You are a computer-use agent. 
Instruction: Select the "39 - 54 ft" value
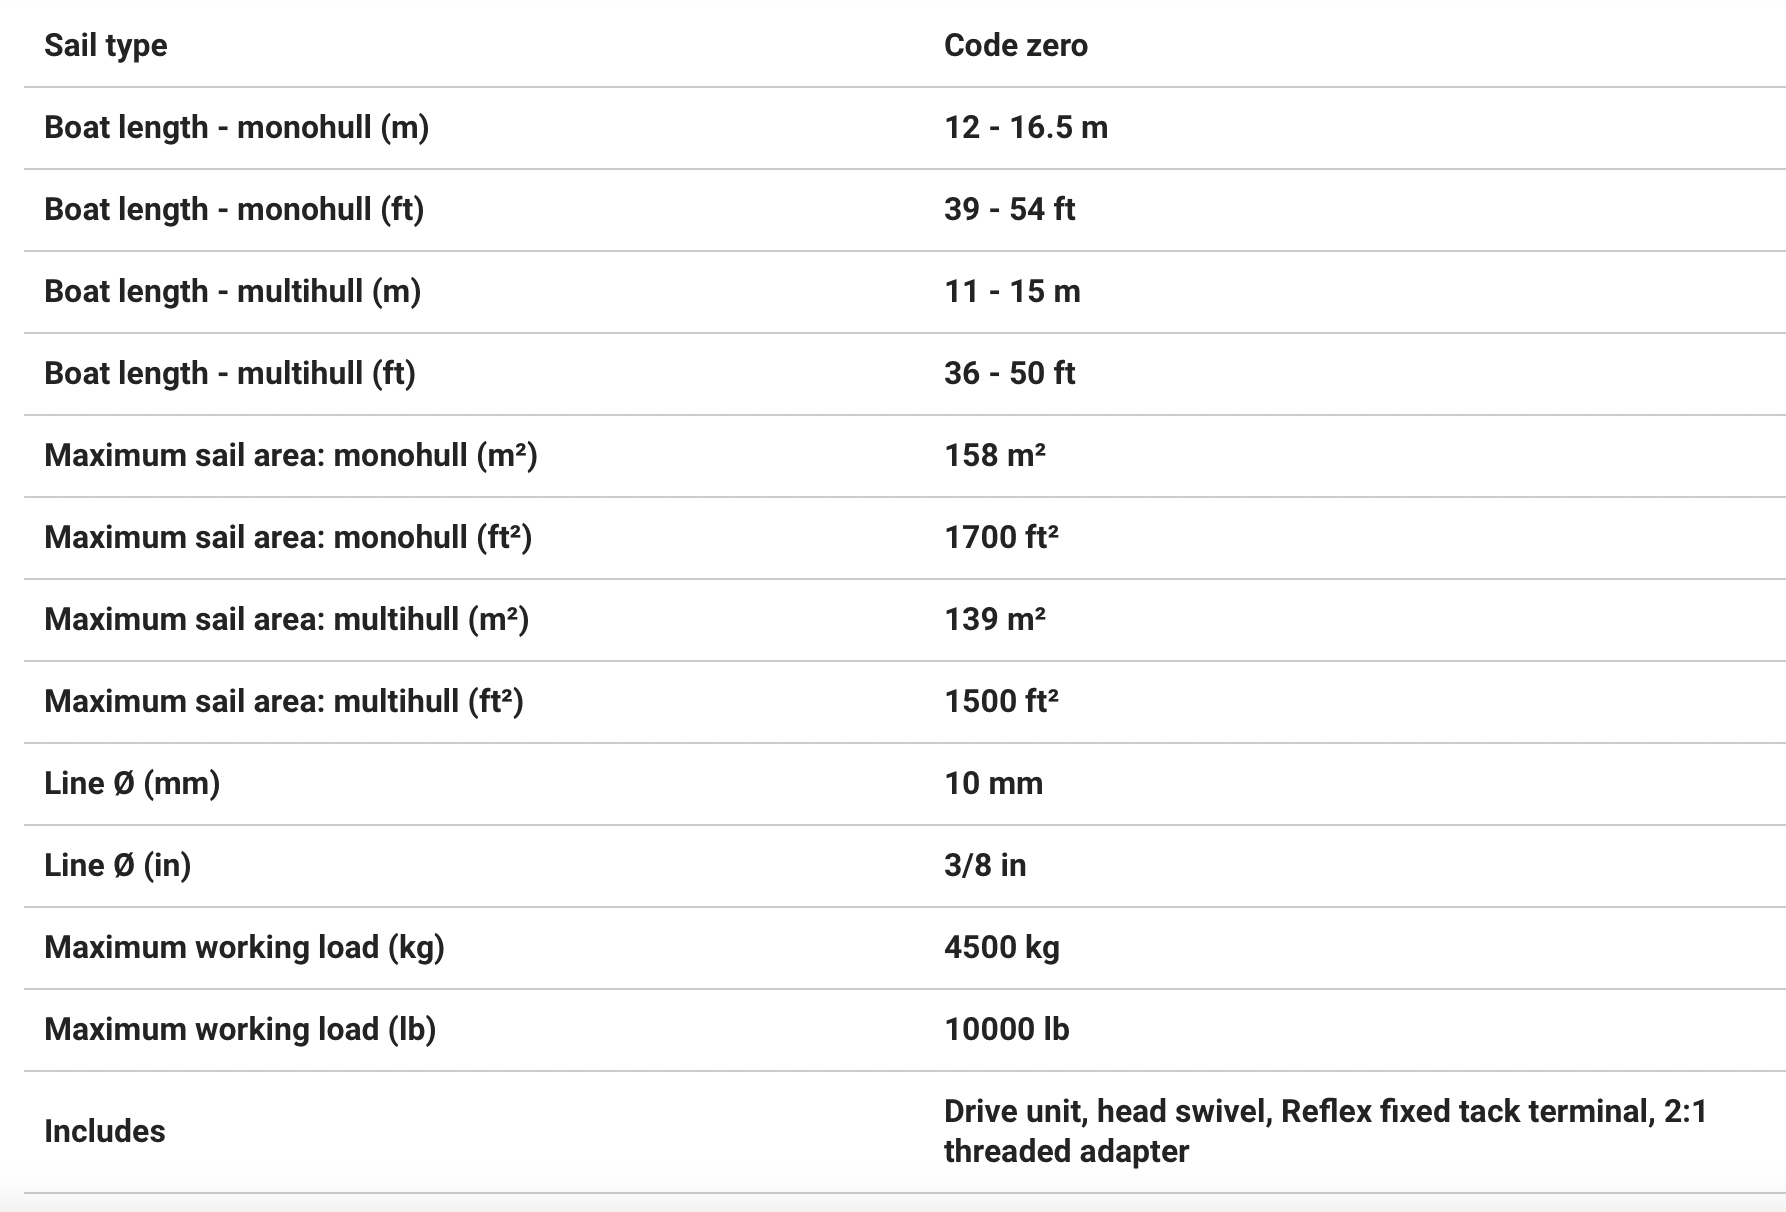(x=1009, y=210)
